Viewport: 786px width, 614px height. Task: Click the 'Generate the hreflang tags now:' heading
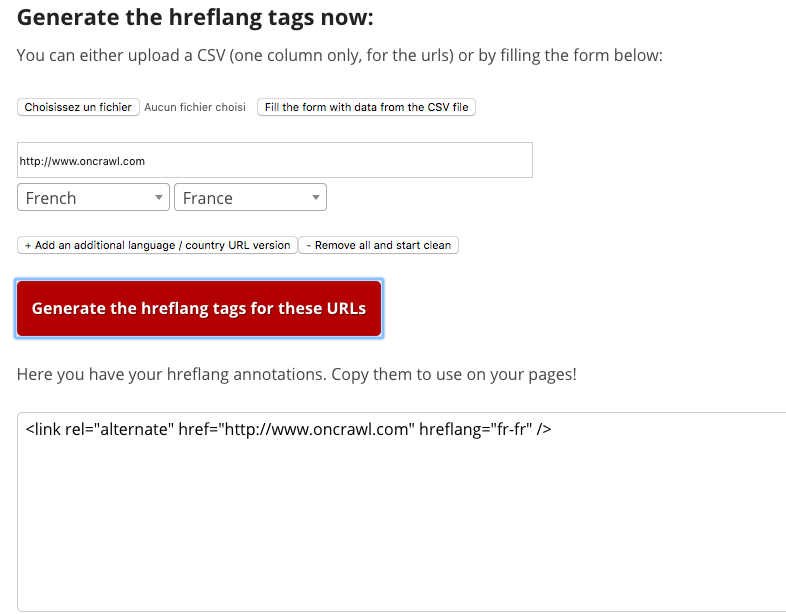click(195, 18)
